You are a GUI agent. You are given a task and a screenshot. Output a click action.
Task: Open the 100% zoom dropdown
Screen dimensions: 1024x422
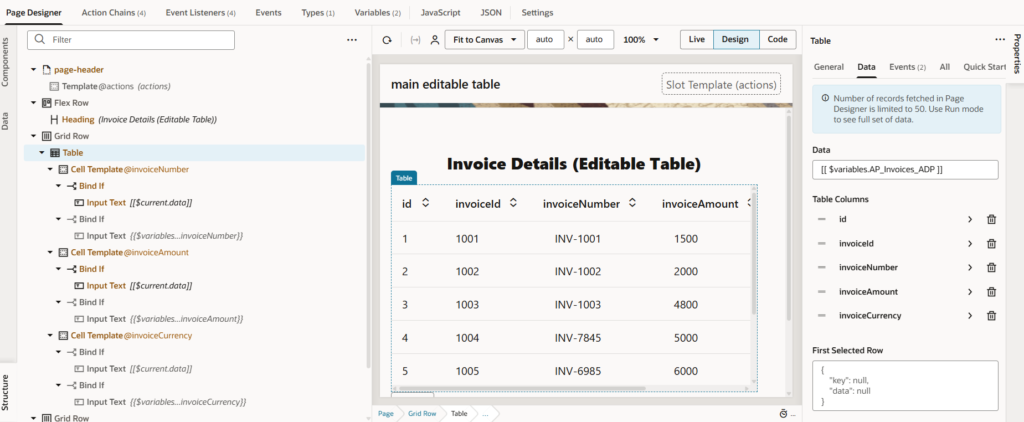(x=641, y=40)
